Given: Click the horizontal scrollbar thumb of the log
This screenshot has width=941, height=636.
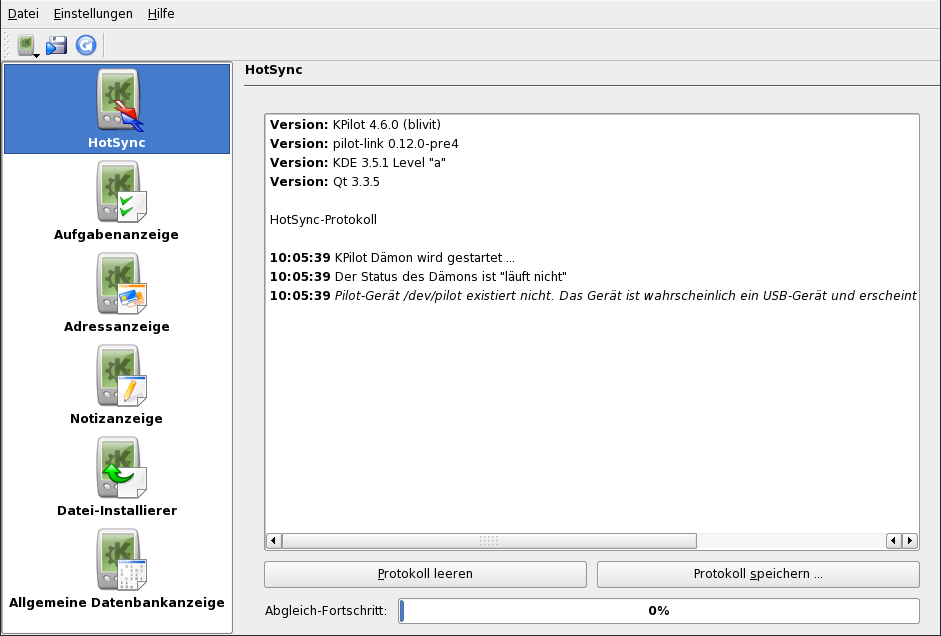Looking at the screenshot, I should [x=489, y=541].
